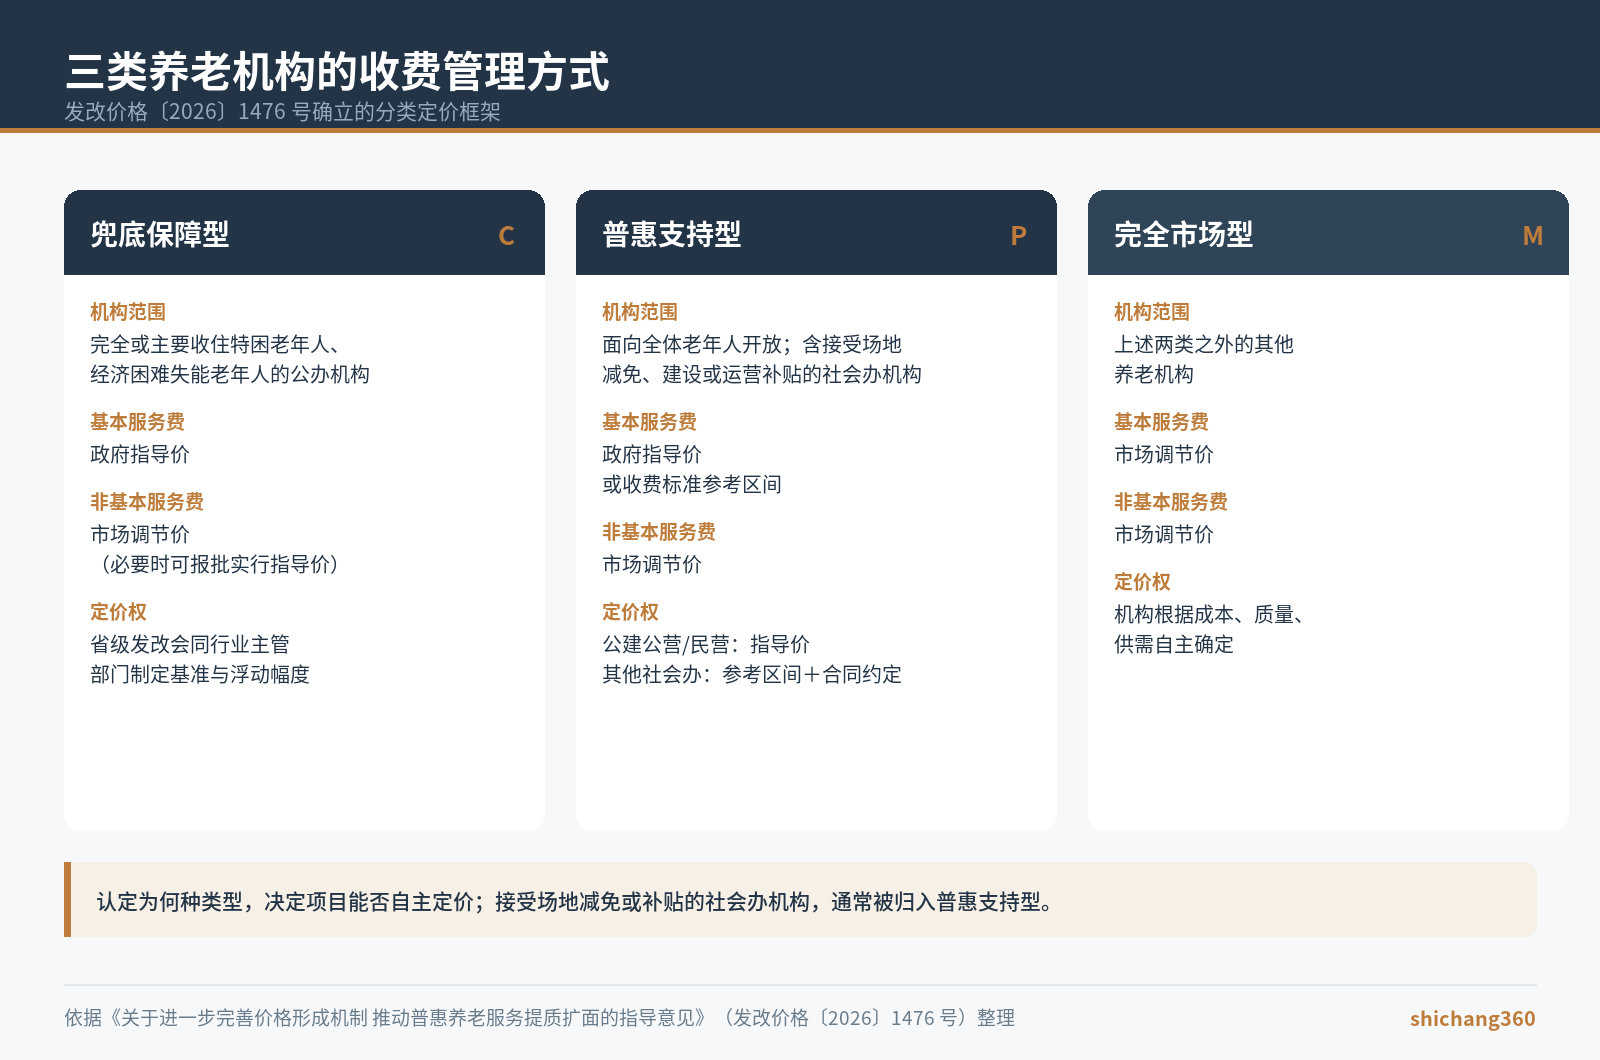Select the 兜底保障型 card heading

coord(160,234)
